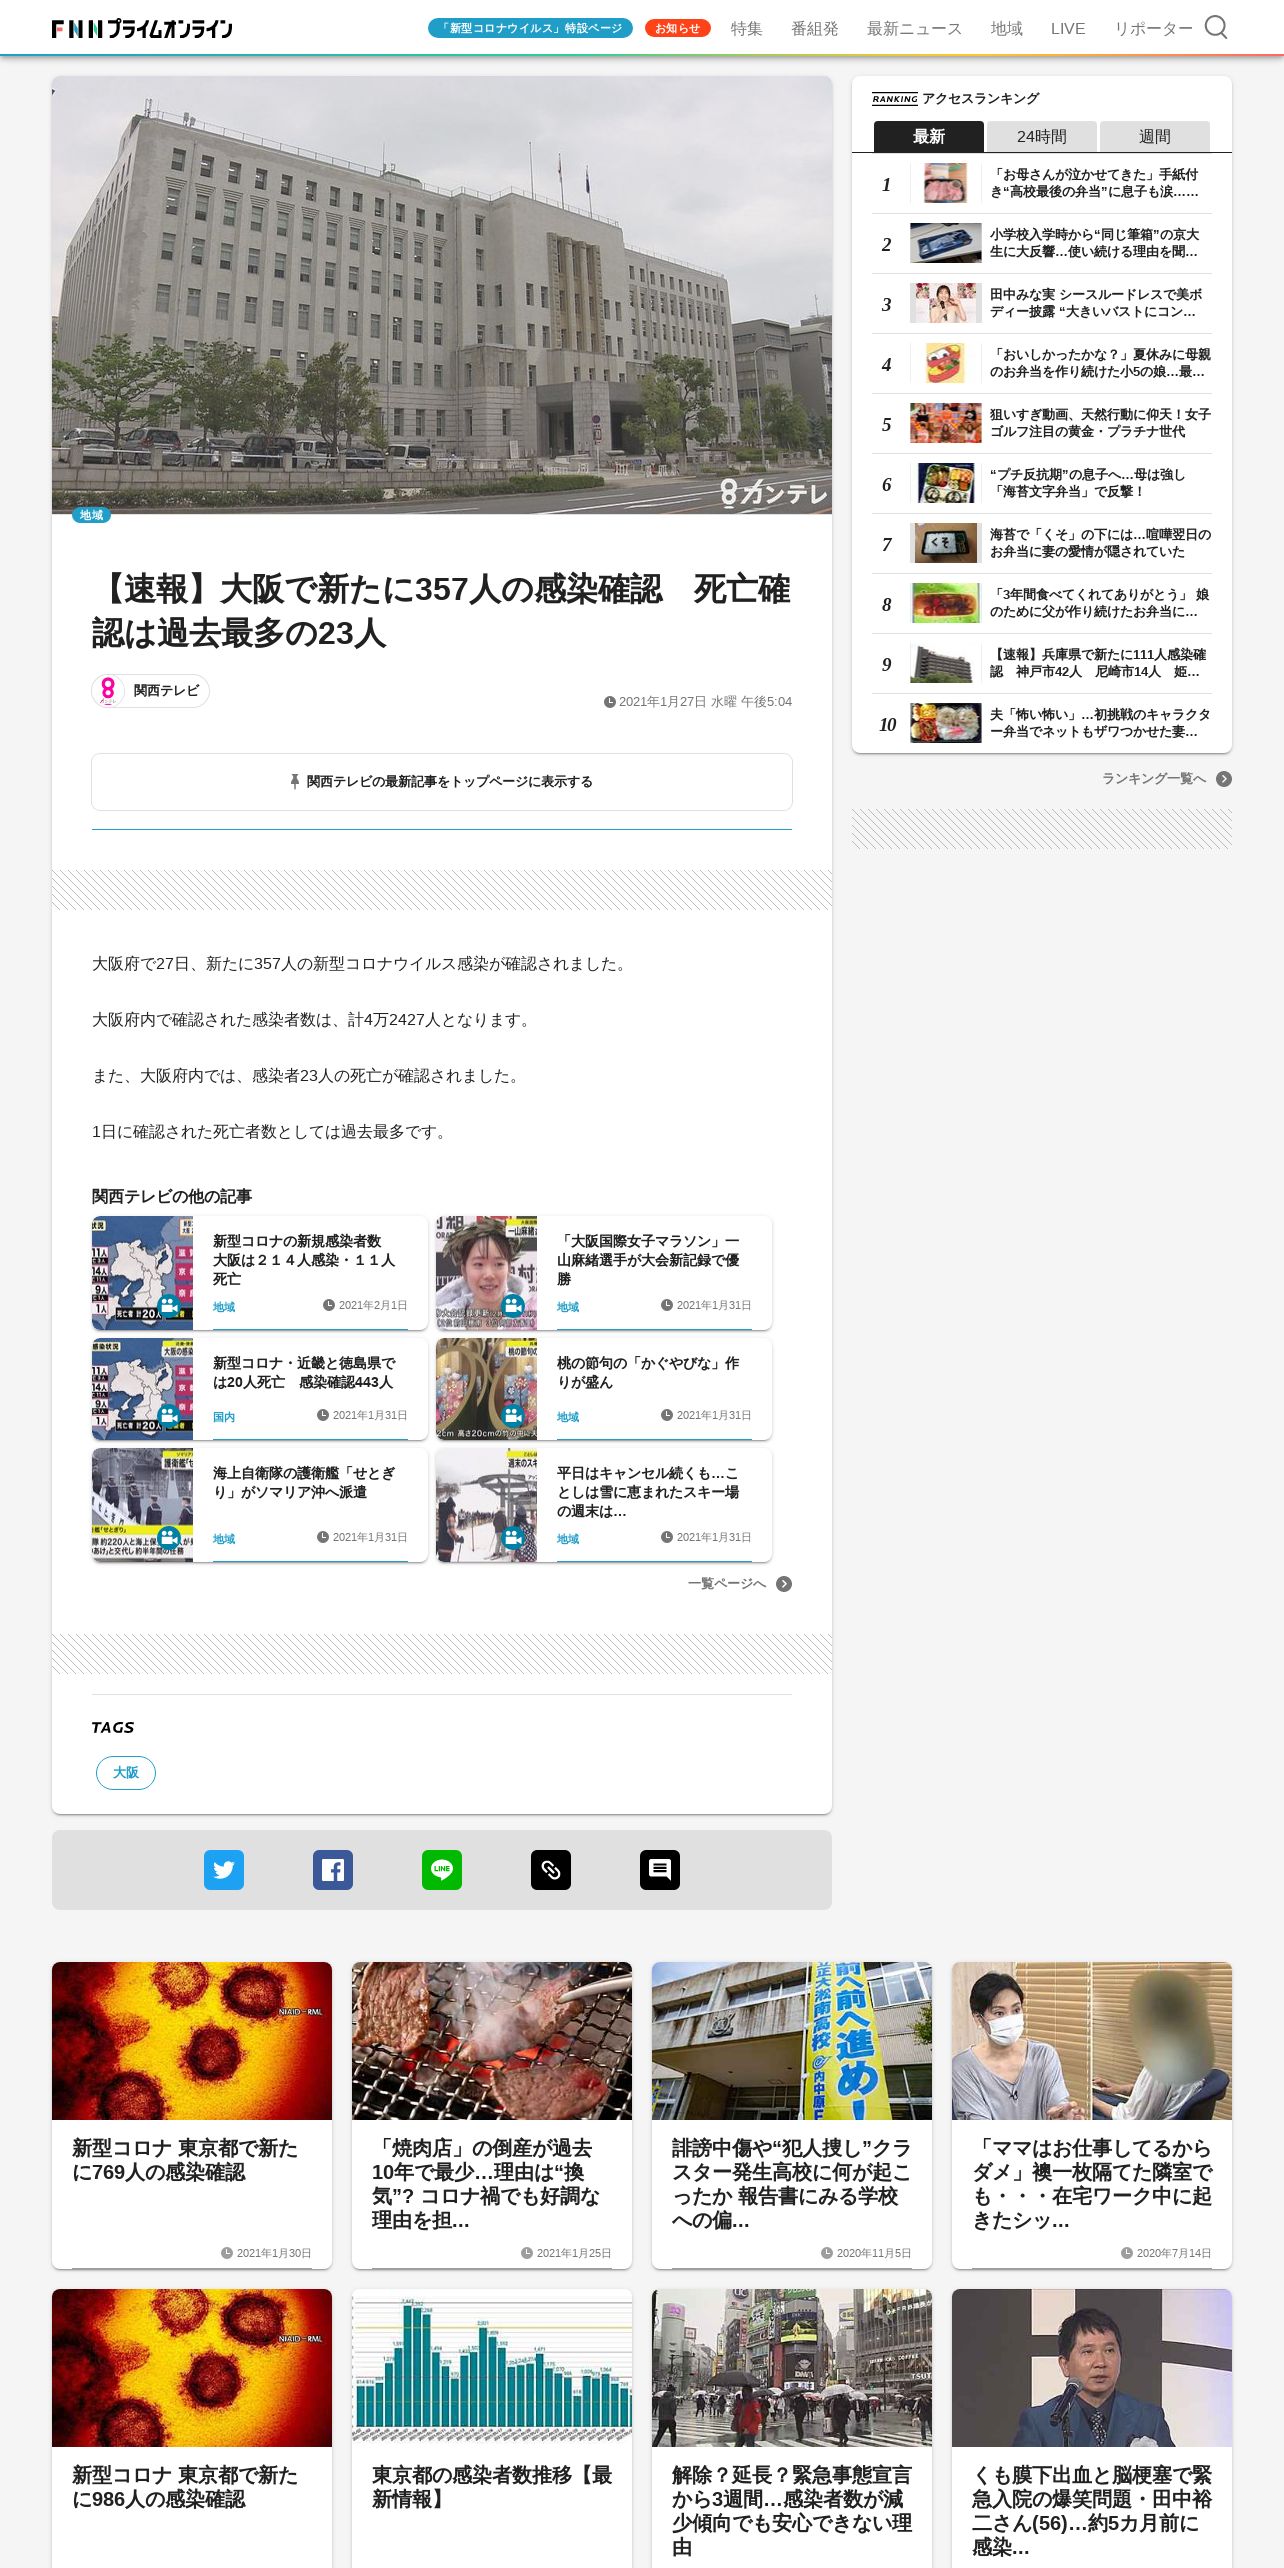
Task: Open 東京都で新たに769人 card
Action: 192,2115
